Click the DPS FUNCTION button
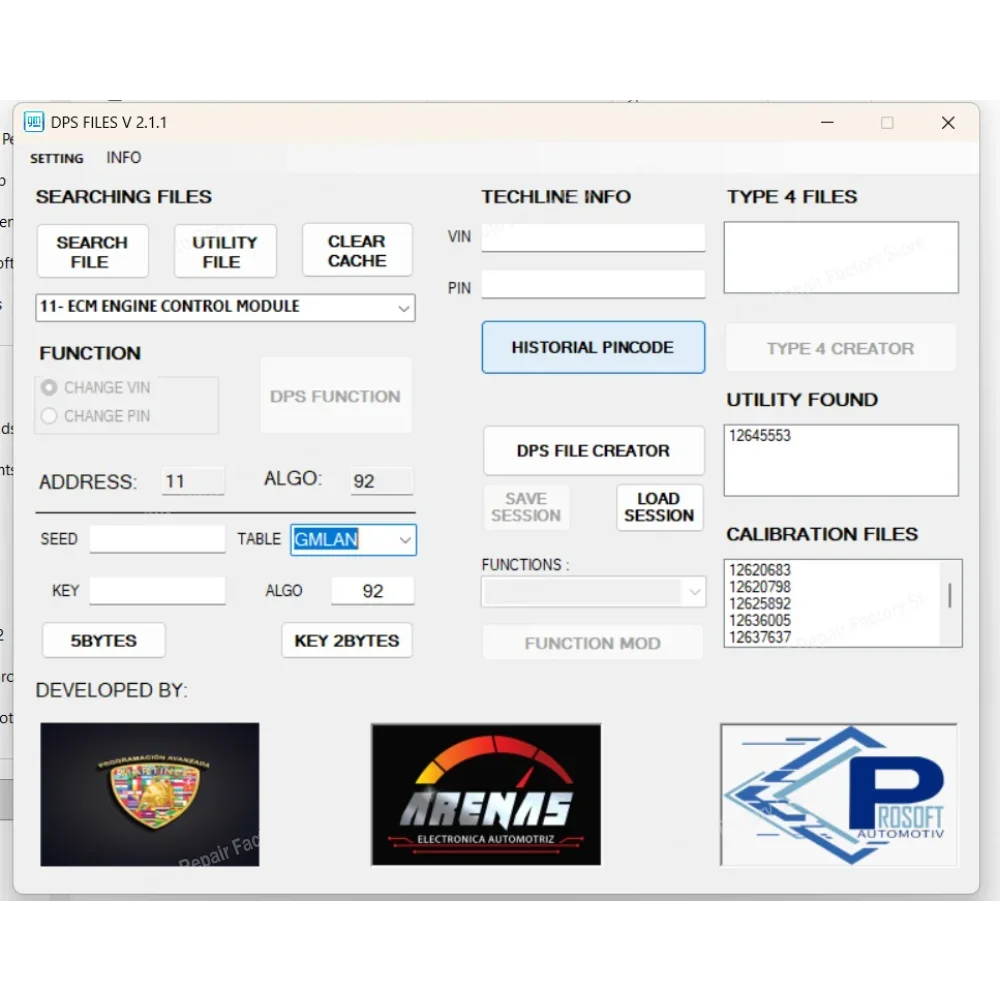The image size is (1000, 1000). (335, 396)
